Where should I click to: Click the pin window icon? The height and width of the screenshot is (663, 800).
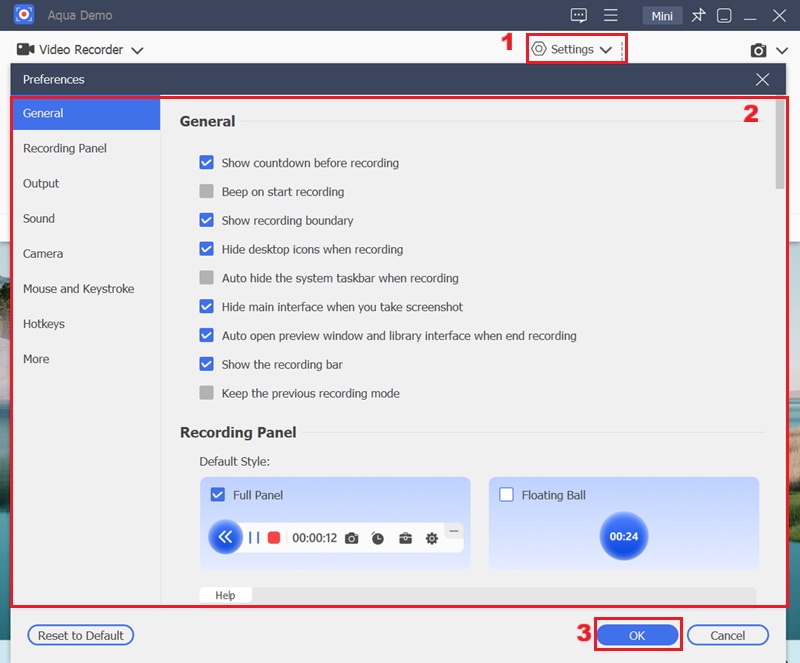[x=698, y=16]
